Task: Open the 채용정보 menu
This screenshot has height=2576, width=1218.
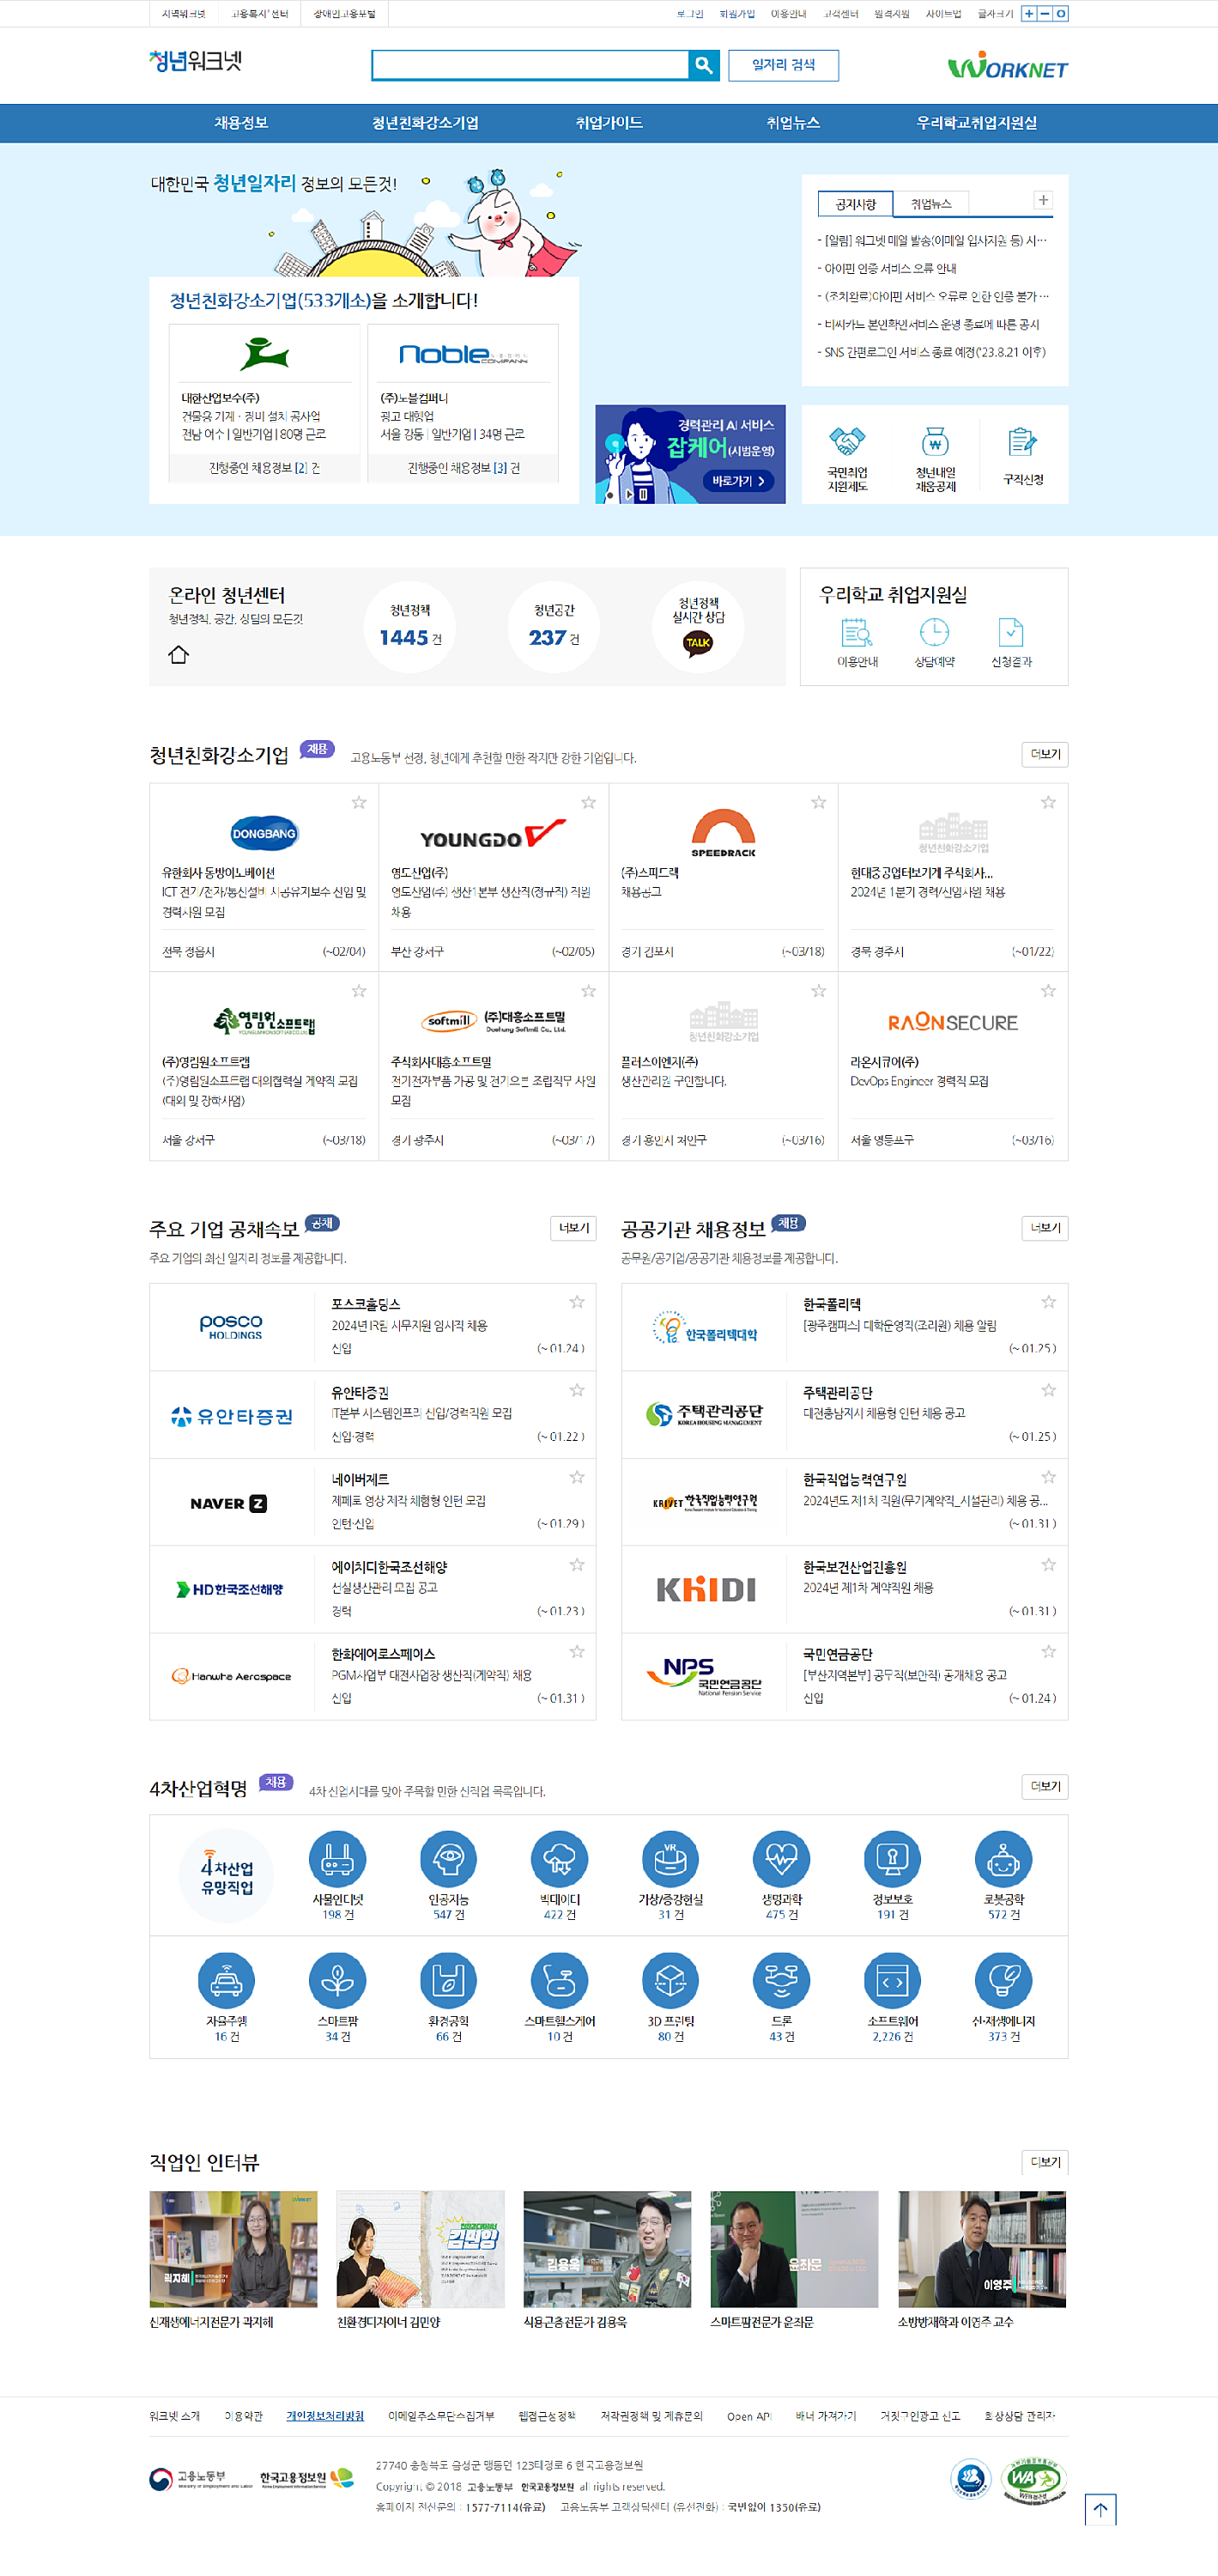Action: 241,123
